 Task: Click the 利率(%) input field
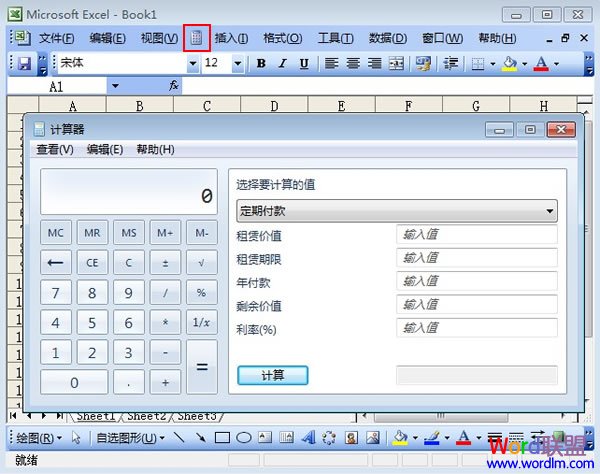(477, 327)
